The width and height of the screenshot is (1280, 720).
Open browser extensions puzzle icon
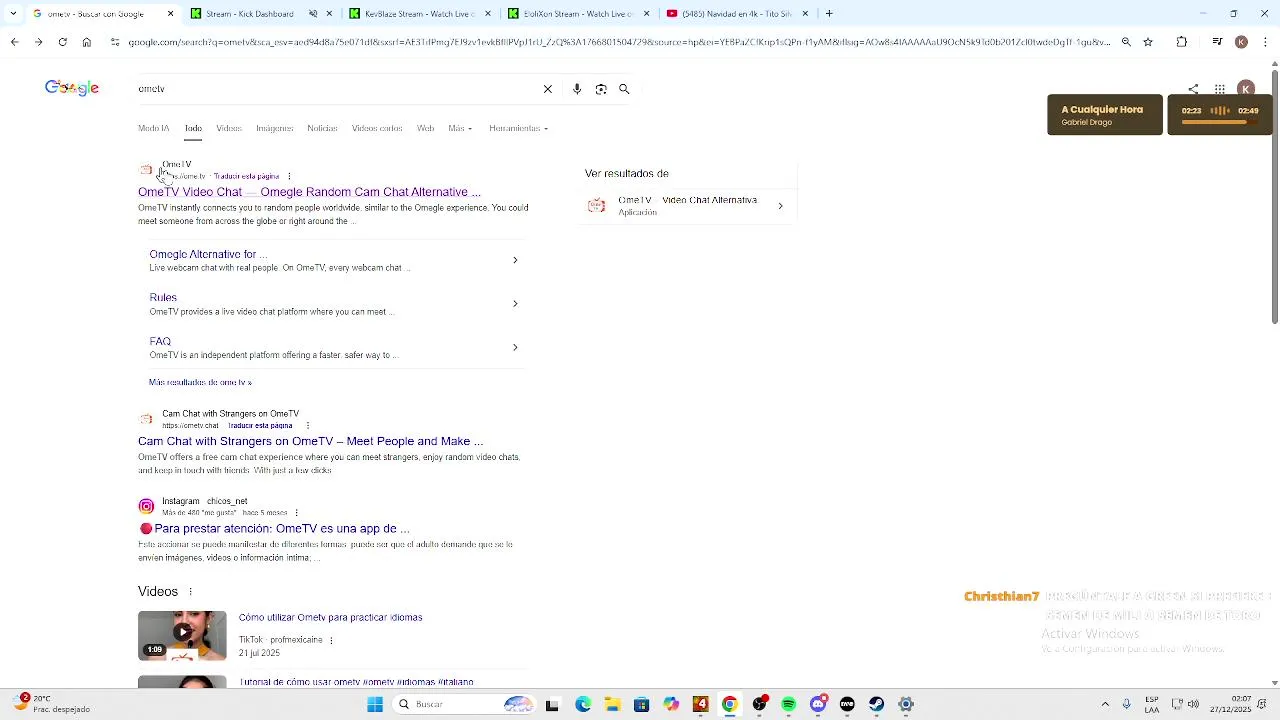pyautogui.click(x=1182, y=42)
